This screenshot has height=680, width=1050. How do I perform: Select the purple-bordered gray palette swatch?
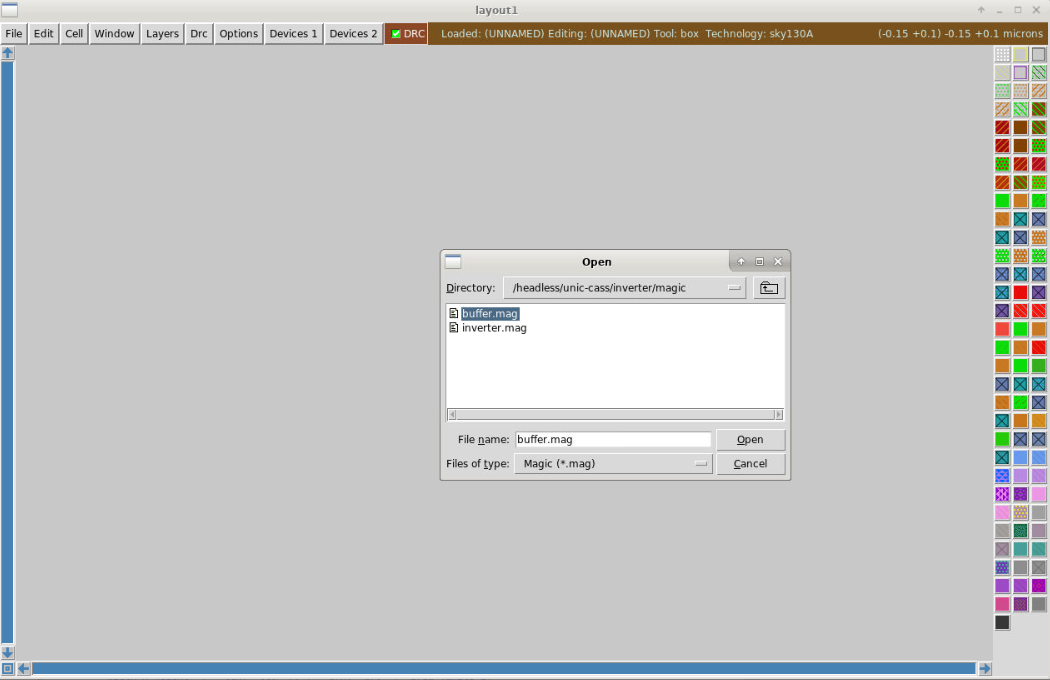click(x=1021, y=72)
